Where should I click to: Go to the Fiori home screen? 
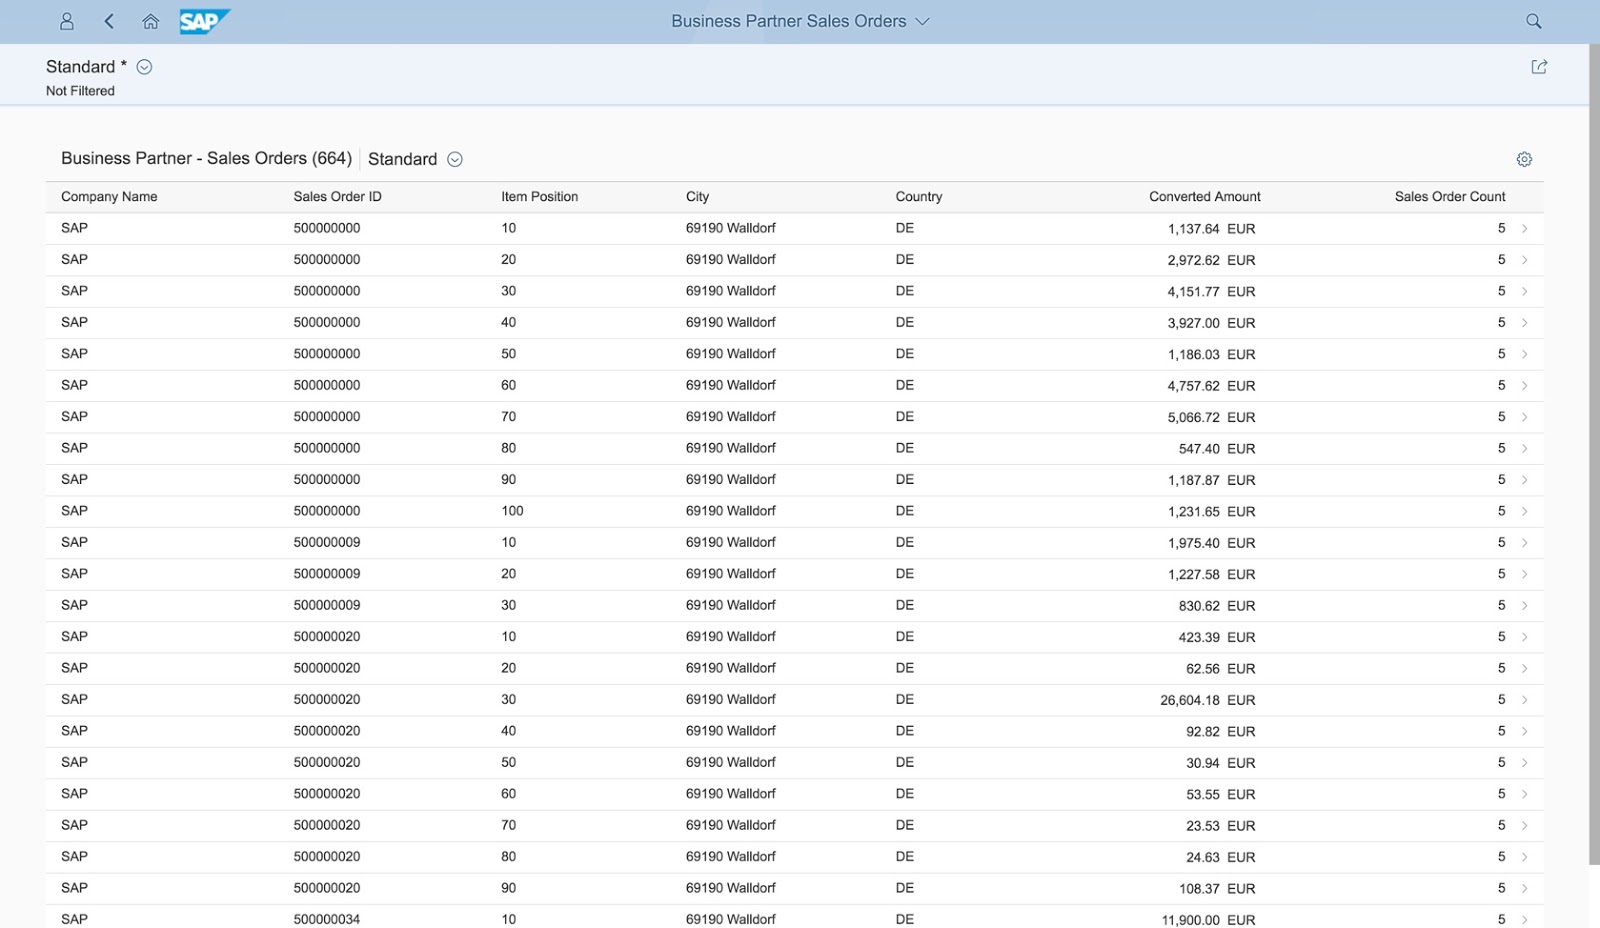point(150,21)
